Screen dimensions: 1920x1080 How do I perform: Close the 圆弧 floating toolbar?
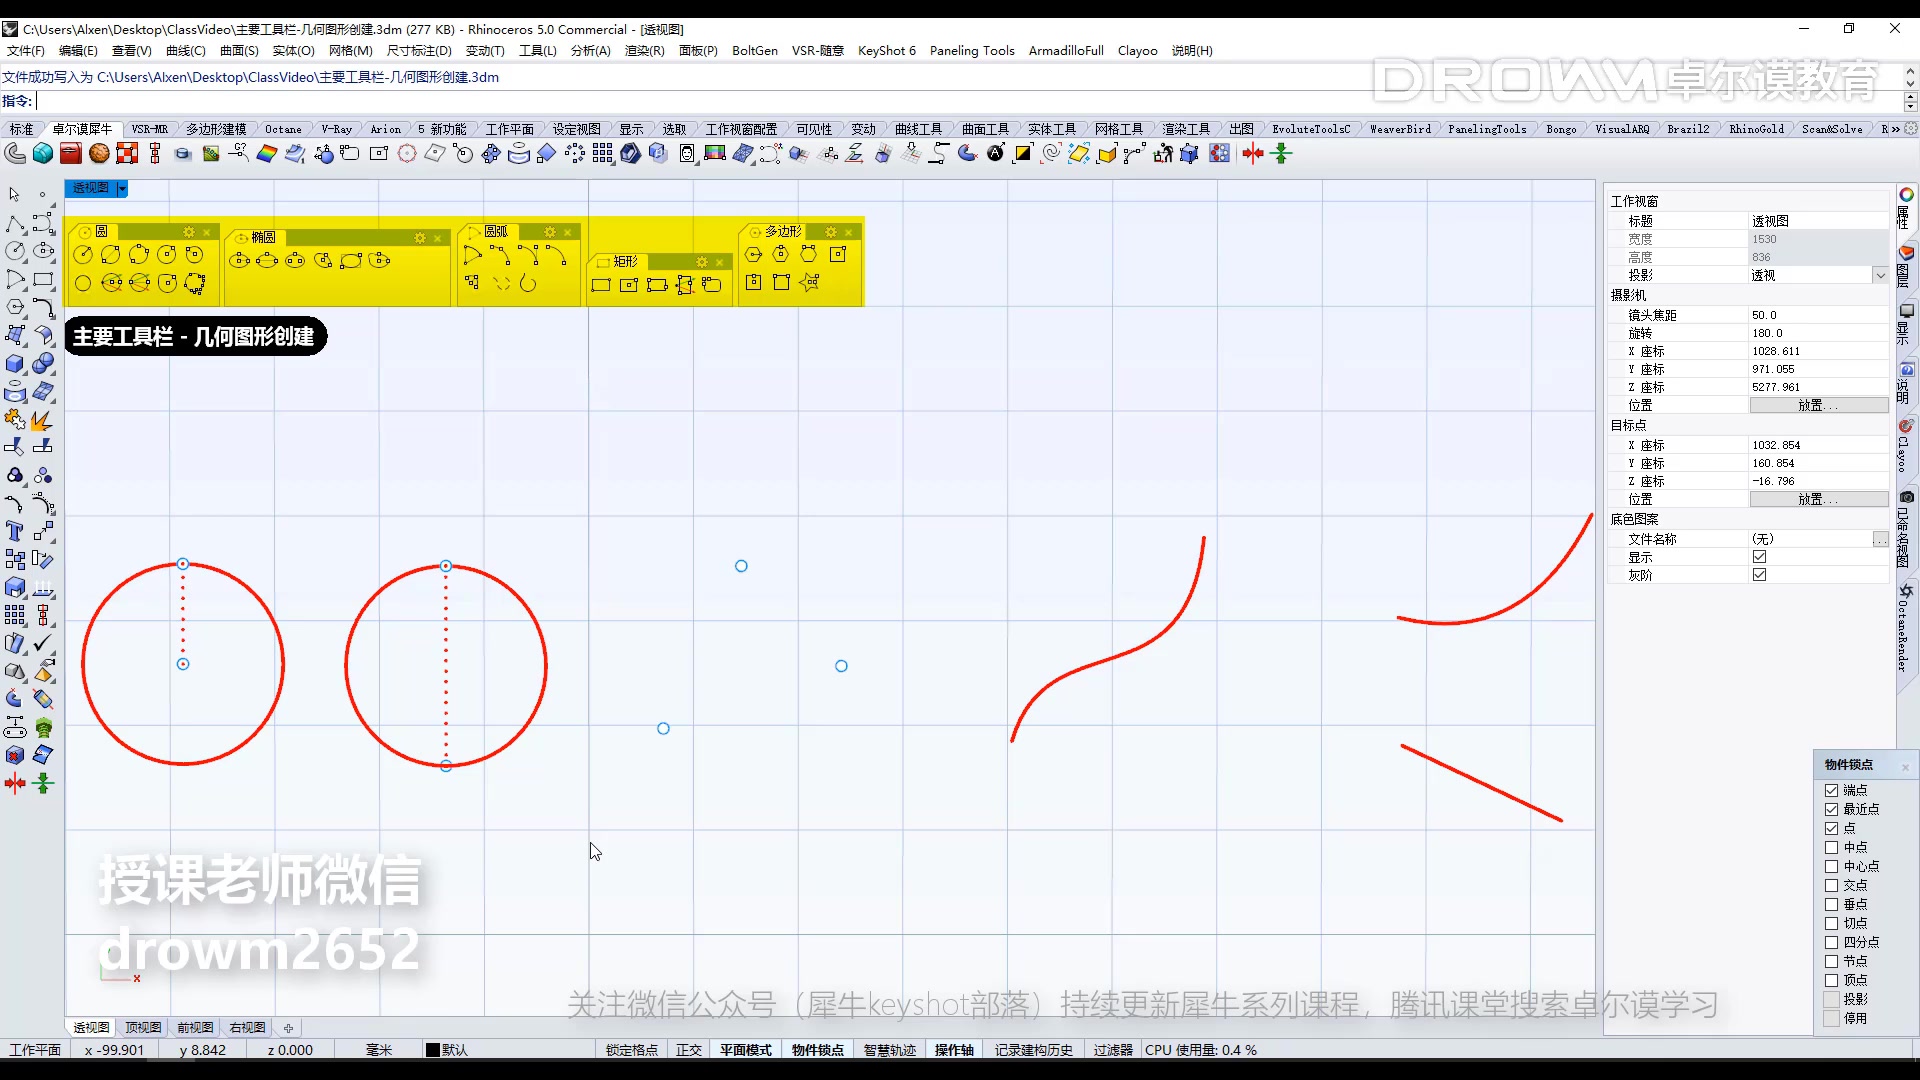click(567, 232)
